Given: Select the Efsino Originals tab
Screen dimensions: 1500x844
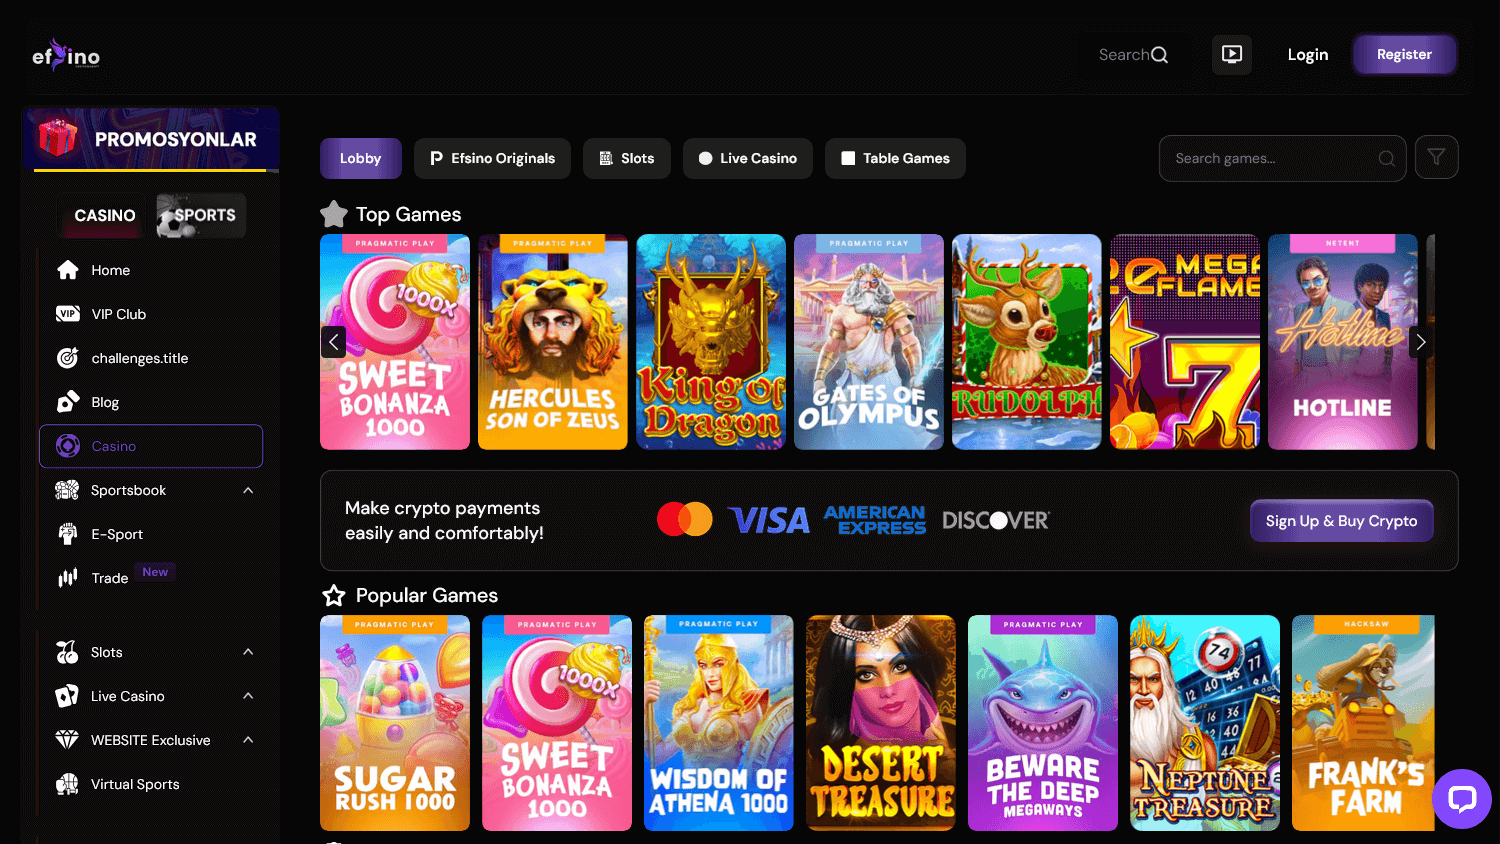Looking at the screenshot, I should pos(492,158).
